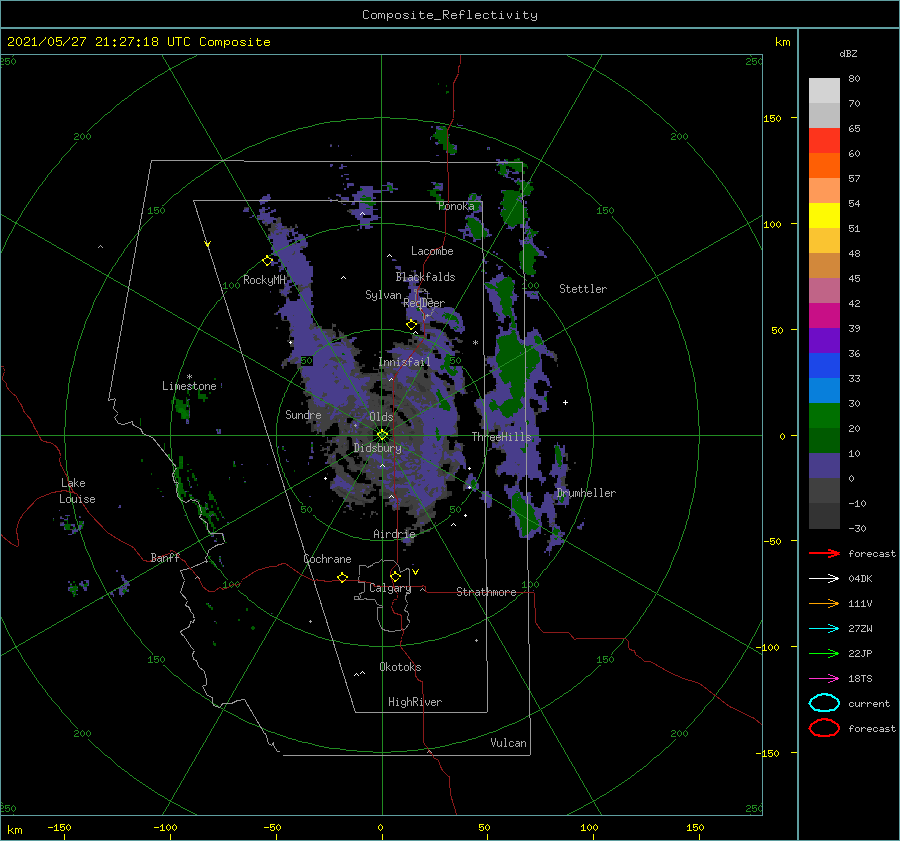Click the 111V legend text

(860, 603)
